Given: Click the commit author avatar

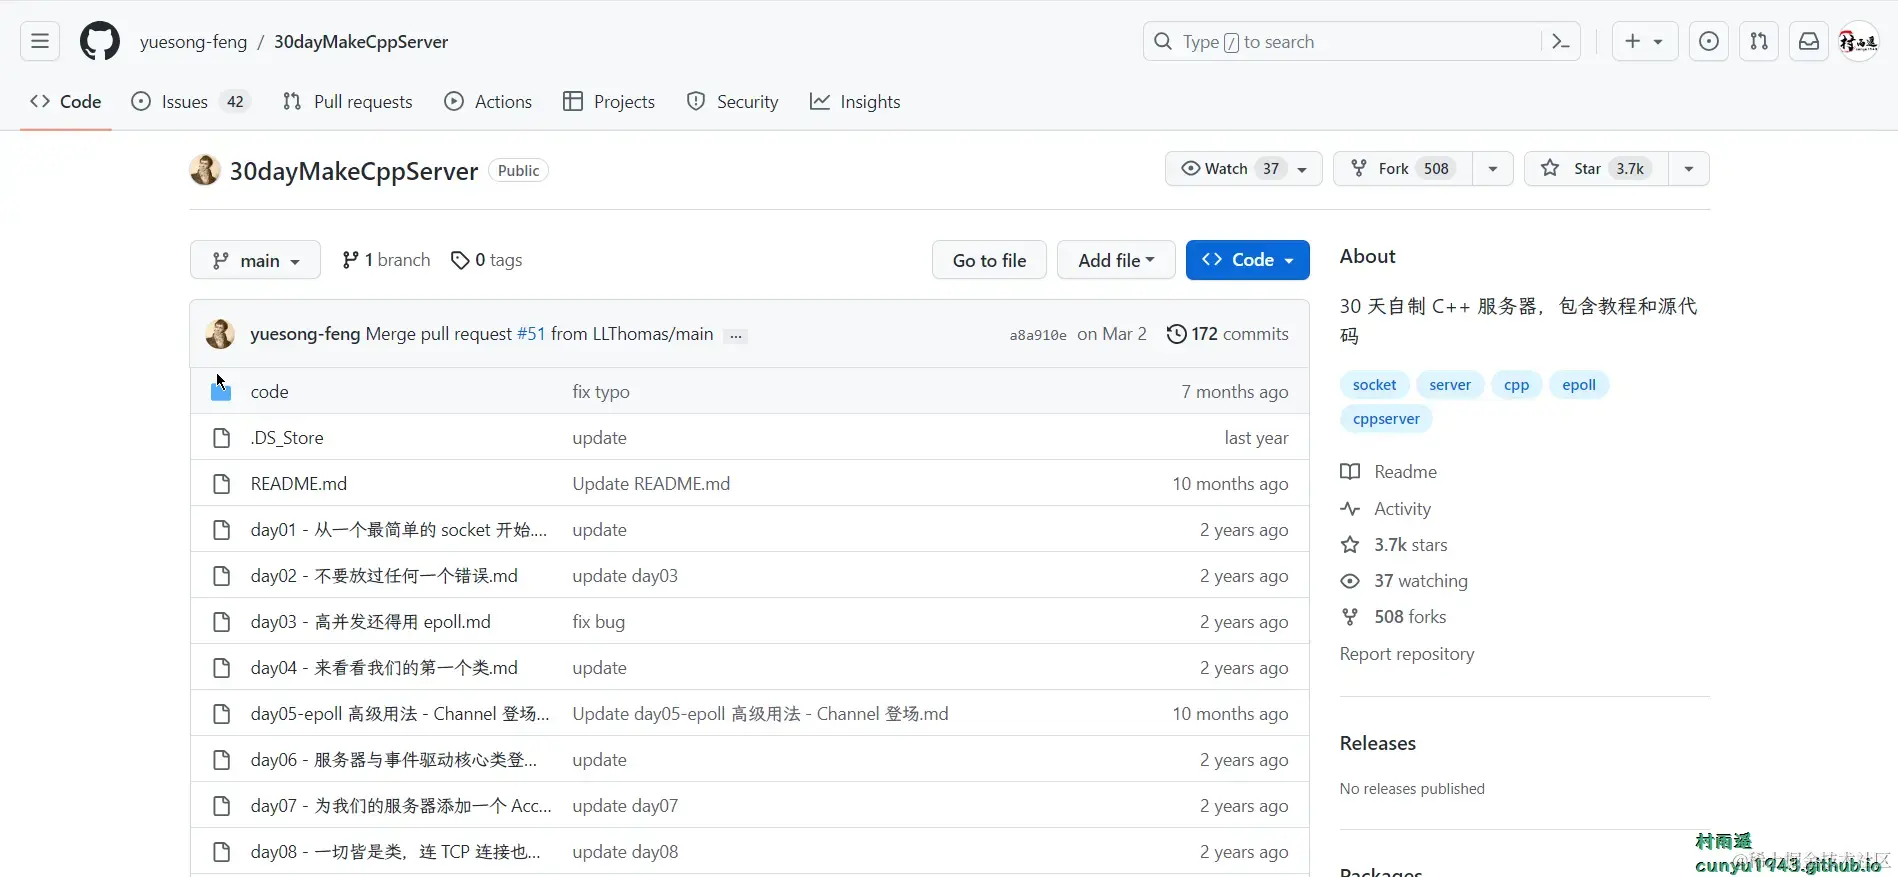Looking at the screenshot, I should coord(220,334).
